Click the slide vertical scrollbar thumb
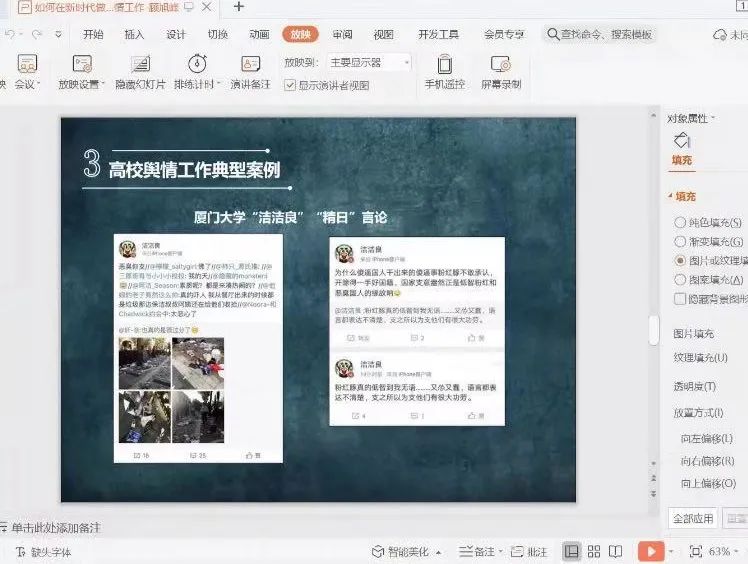The height and width of the screenshot is (564, 748). pos(654,330)
